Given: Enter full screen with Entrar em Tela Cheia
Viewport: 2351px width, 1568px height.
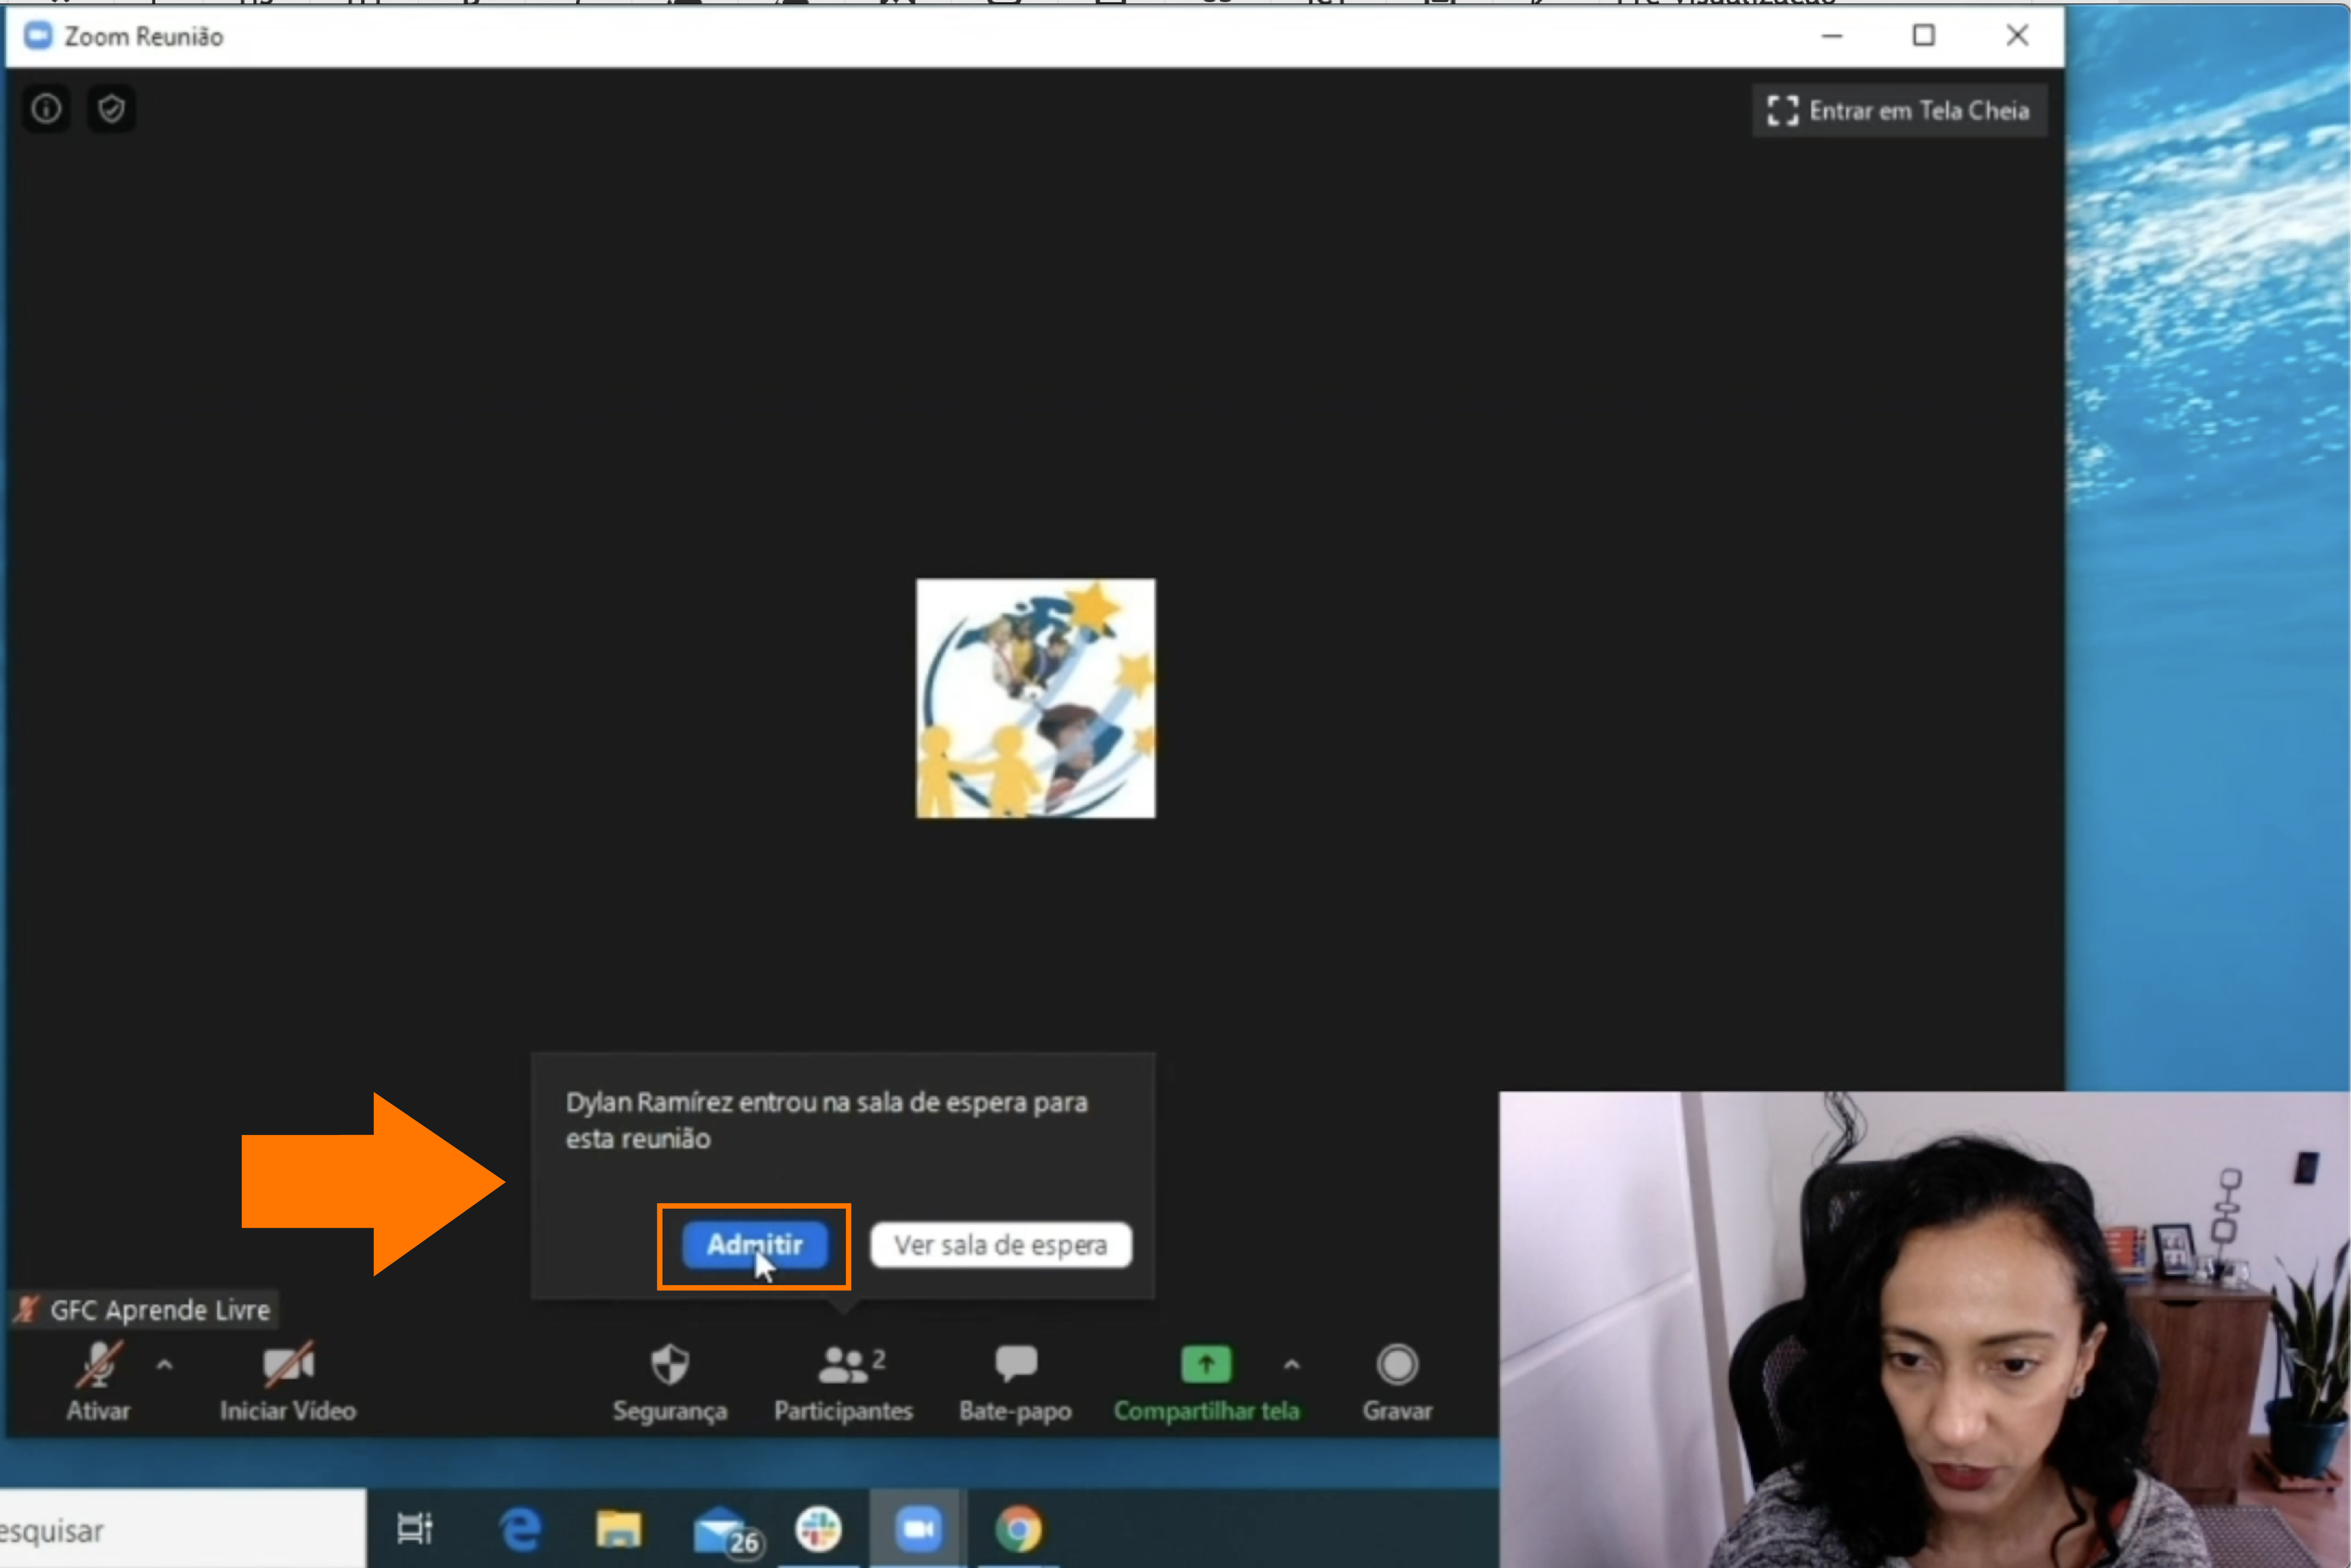Looking at the screenshot, I should point(1899,110).
